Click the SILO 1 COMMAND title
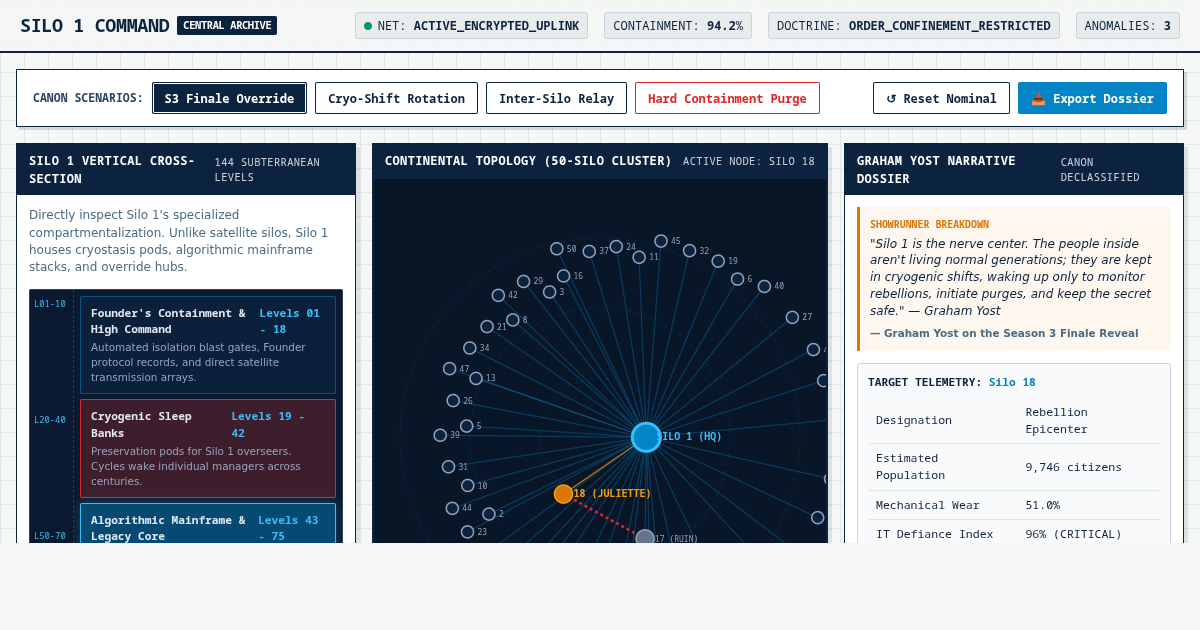This screenshot has width=1200, height=630. pos(95,26)
